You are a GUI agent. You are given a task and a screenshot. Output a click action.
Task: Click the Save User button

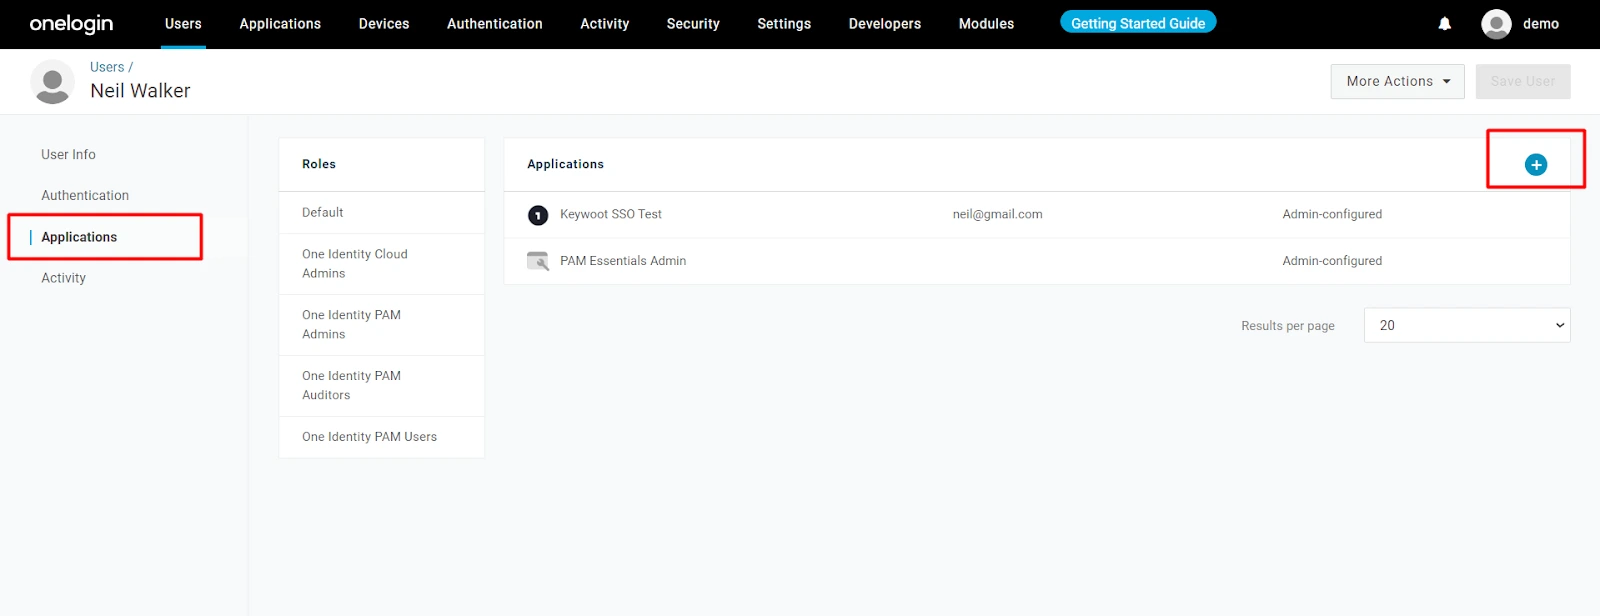tap(1523, 82)
